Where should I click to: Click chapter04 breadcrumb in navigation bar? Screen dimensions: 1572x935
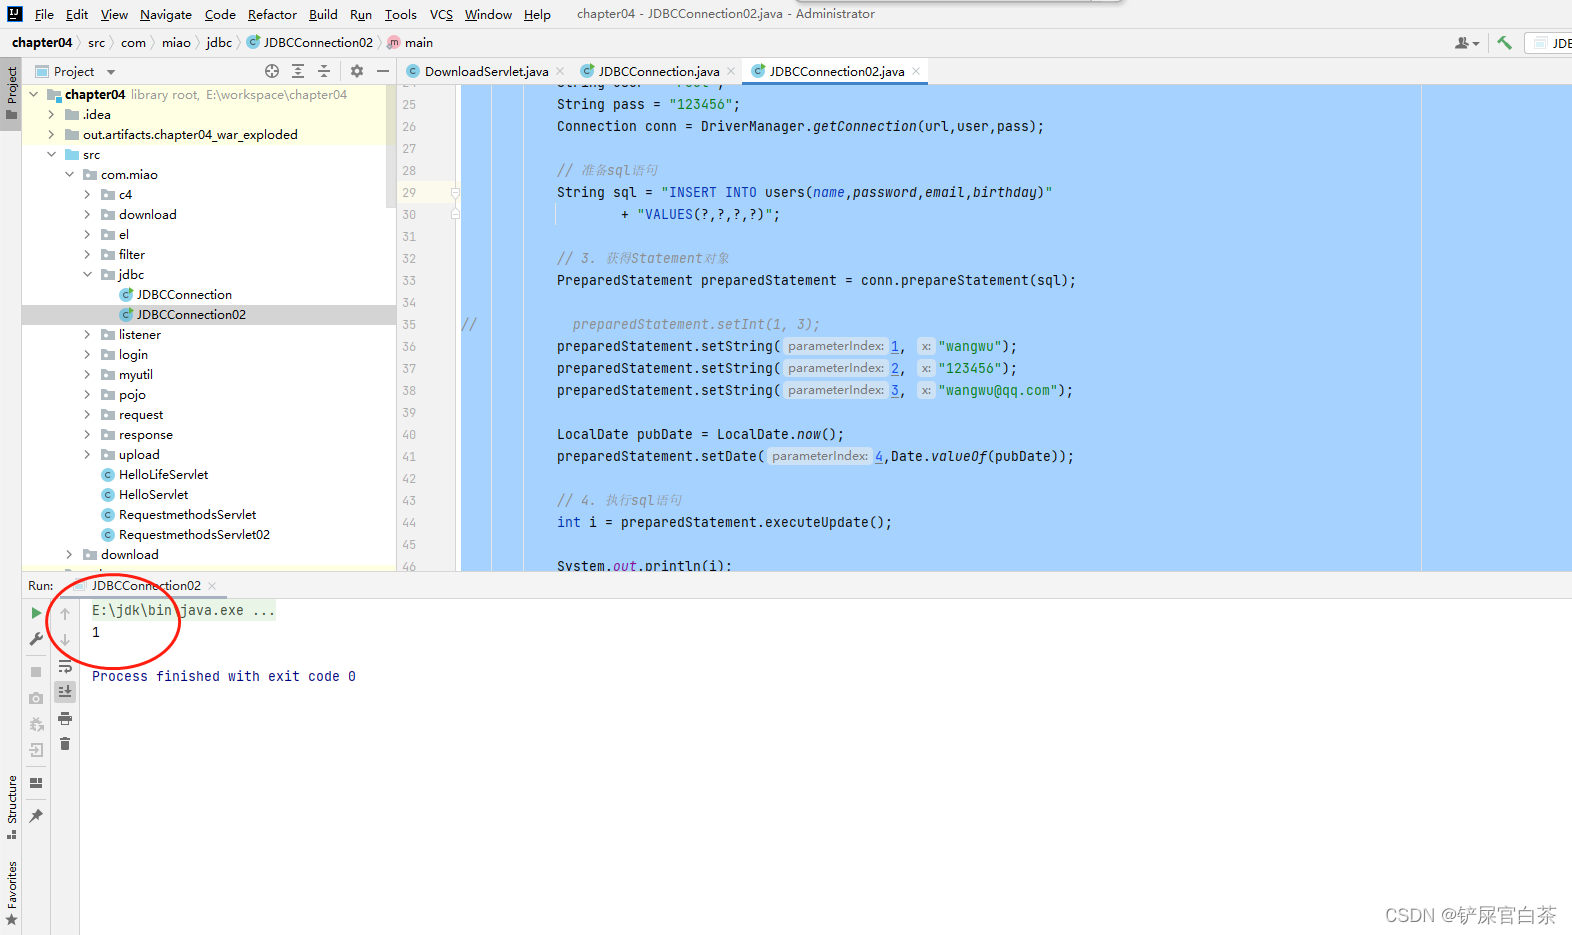pyautogui.click(x=42, y=42)
